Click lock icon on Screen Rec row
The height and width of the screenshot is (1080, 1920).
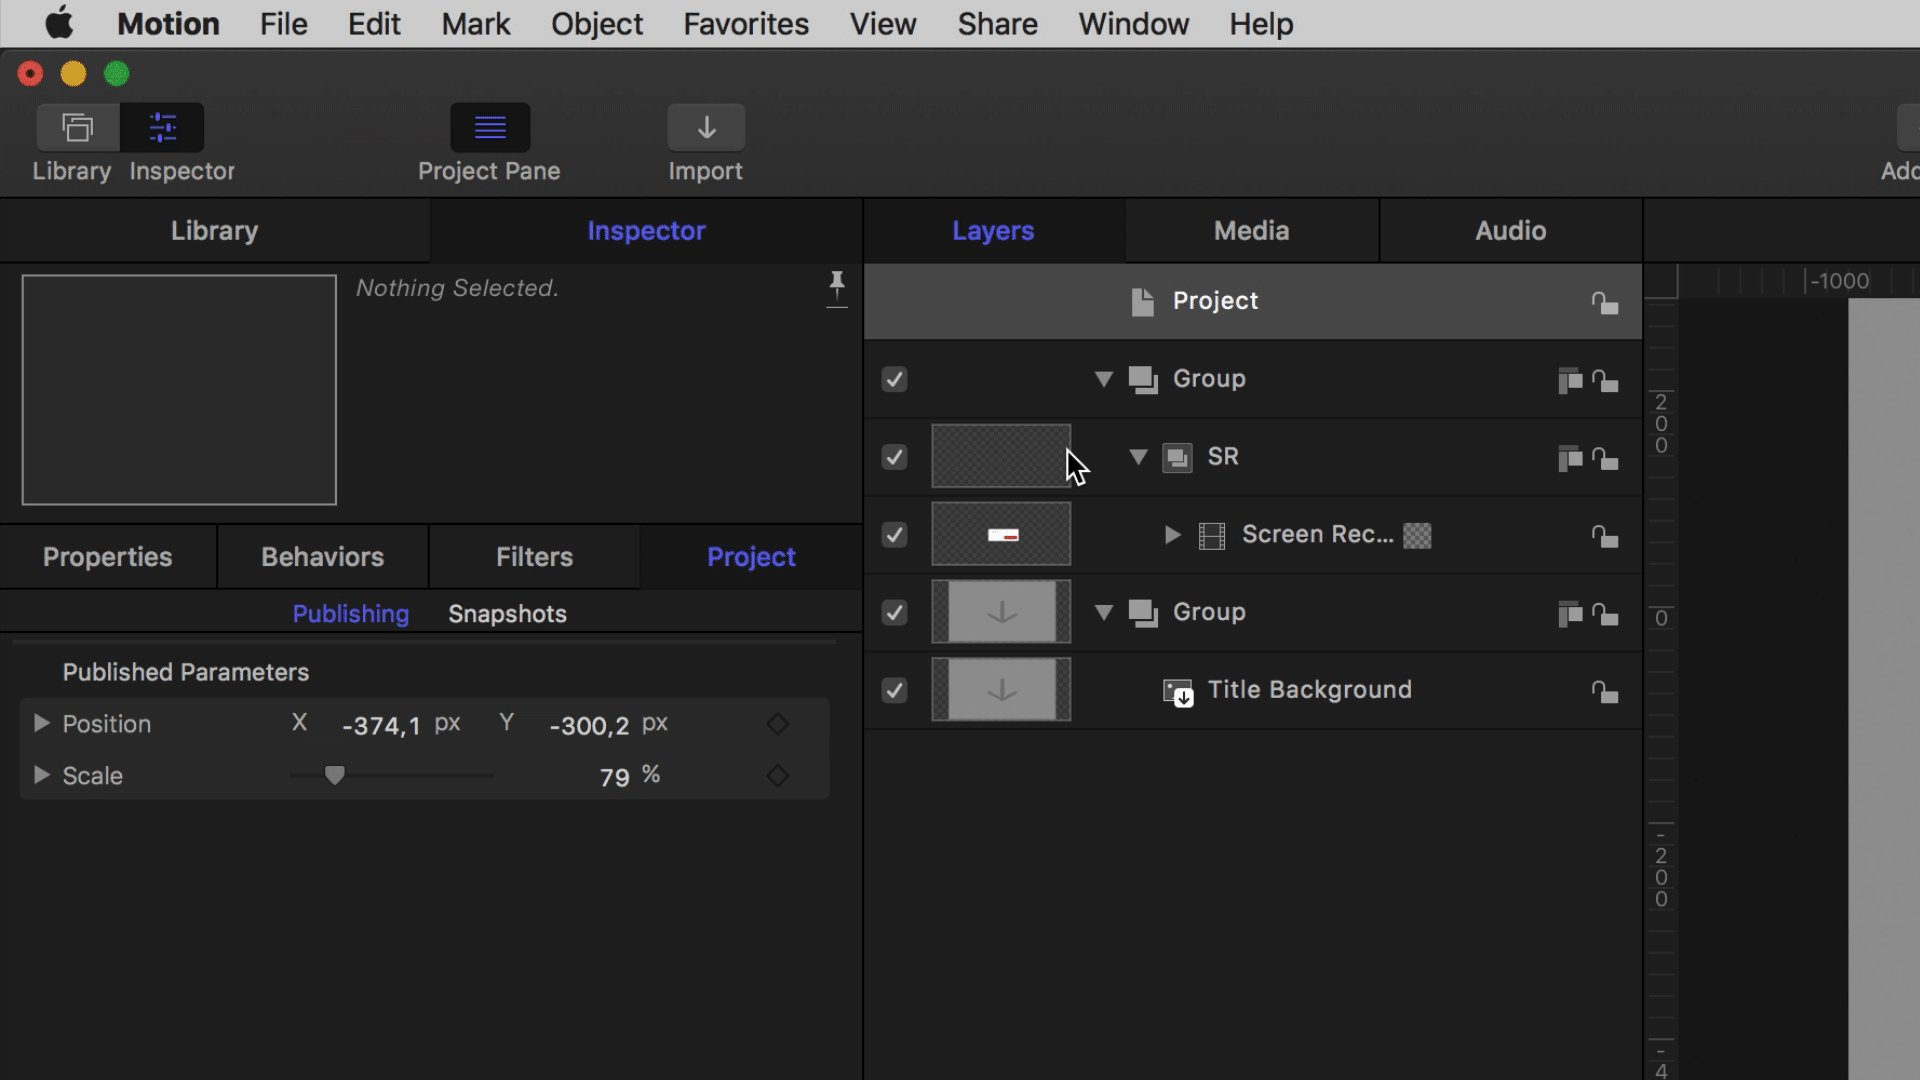click(1605, 536)
